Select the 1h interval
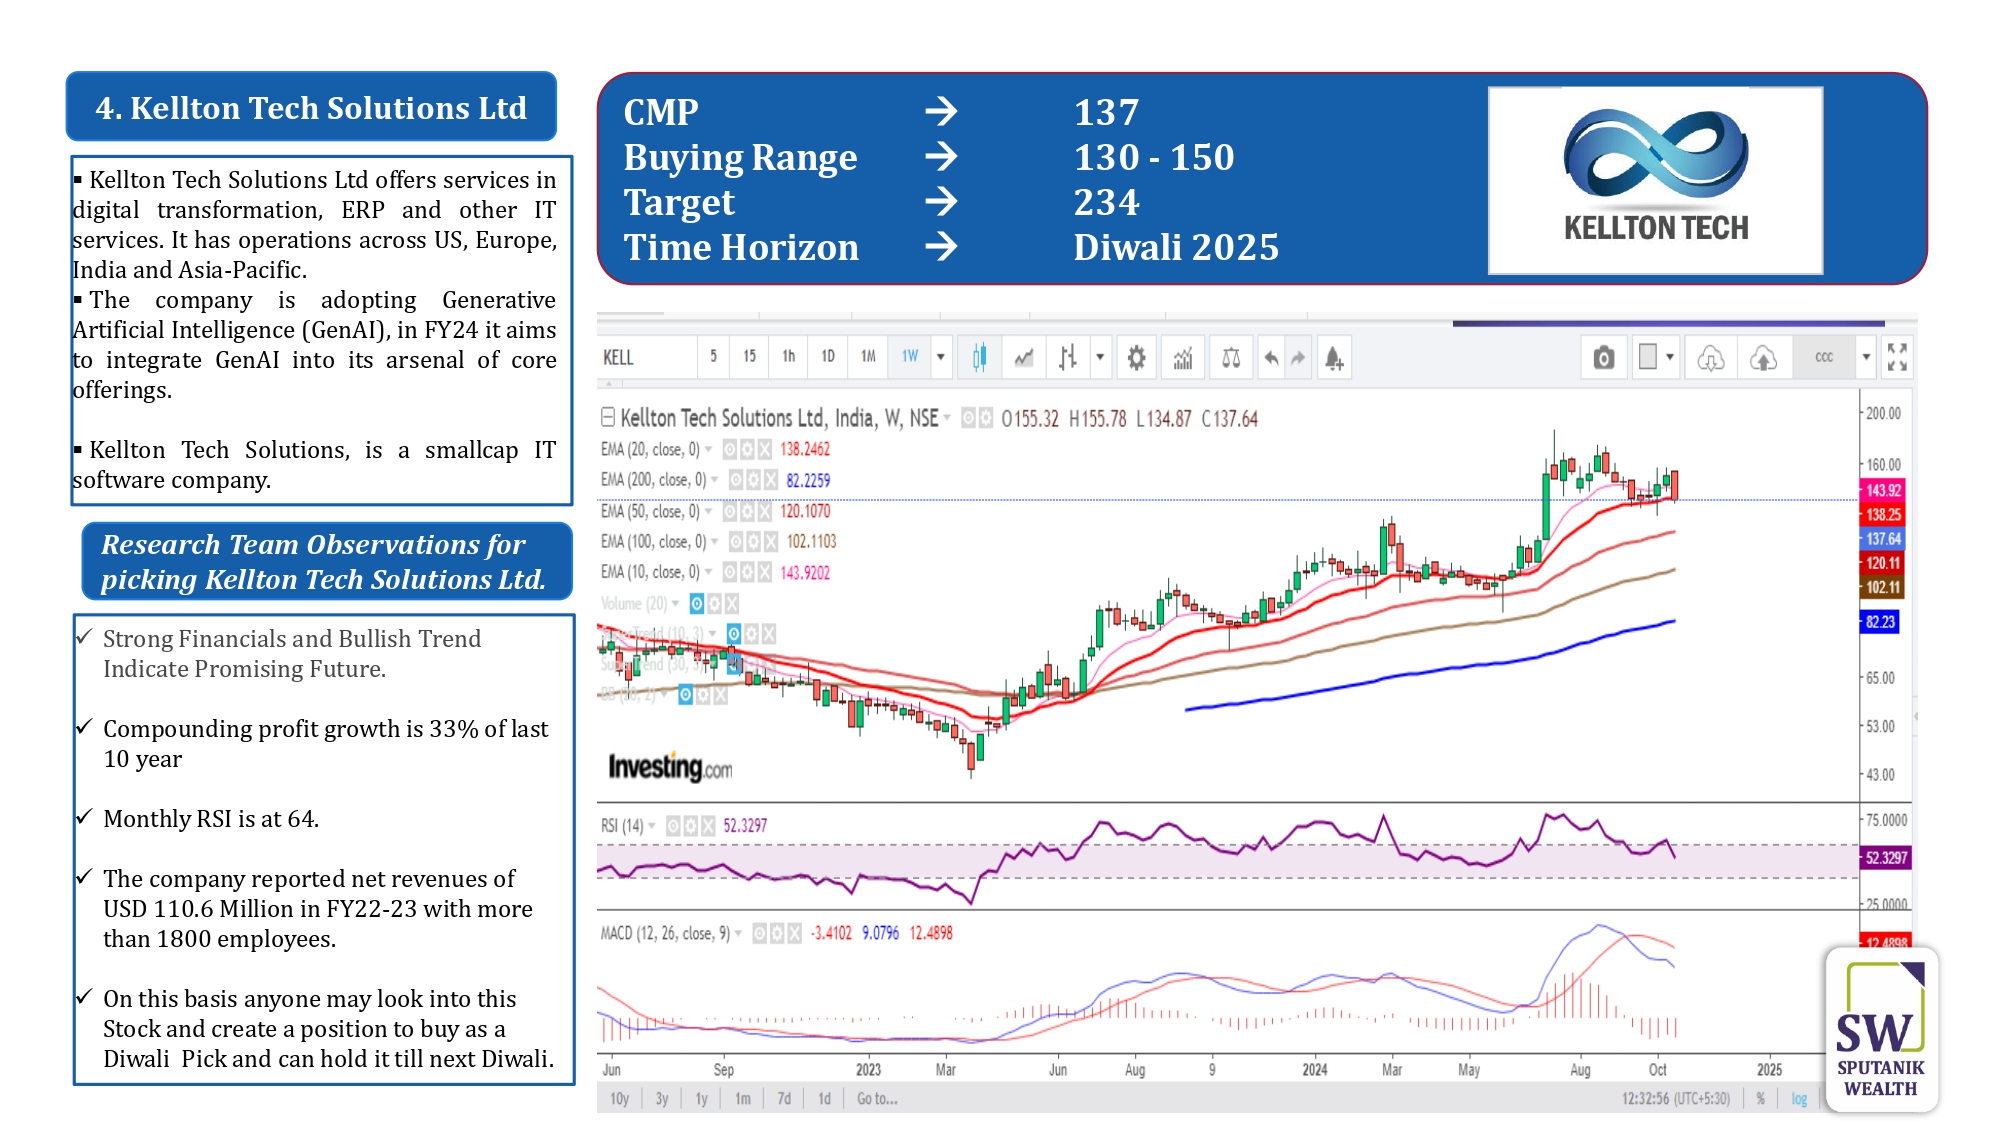Viewport: 2000px width, 1125px height. tap(788, 357)
